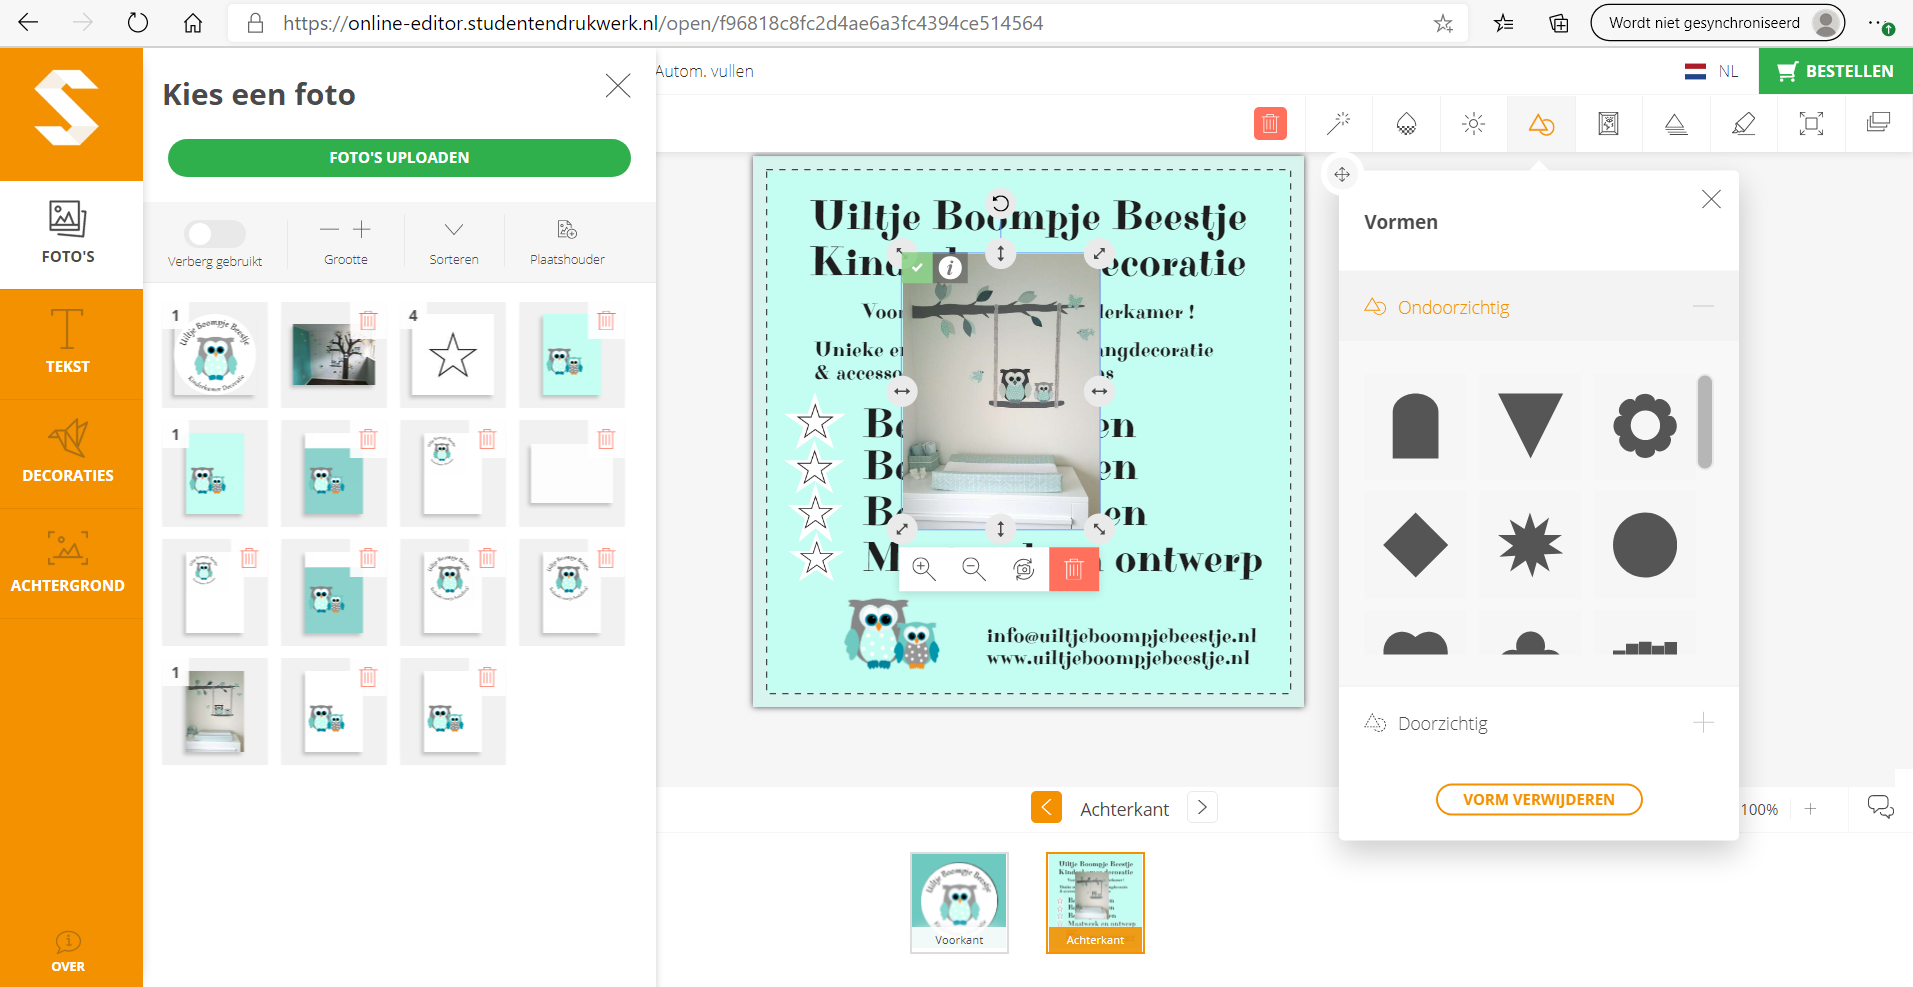Decrease thumbnail size with minus icon
This screenshot has height=987, width=1913.
(329, 230)
